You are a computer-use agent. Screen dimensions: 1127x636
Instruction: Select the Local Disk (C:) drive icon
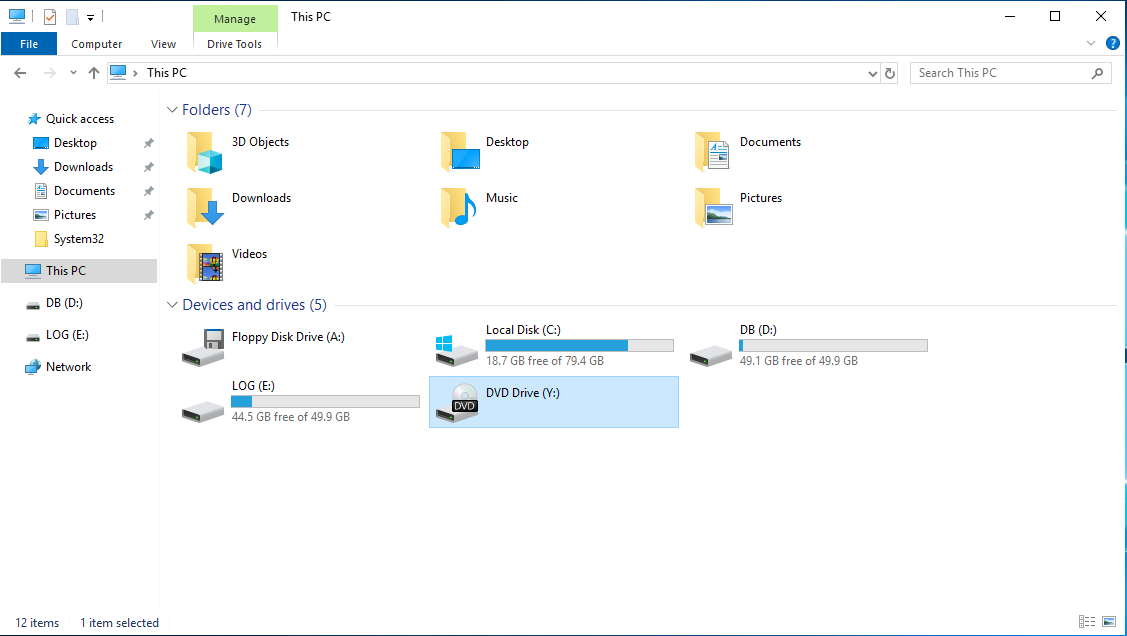[x=456, y=351]
